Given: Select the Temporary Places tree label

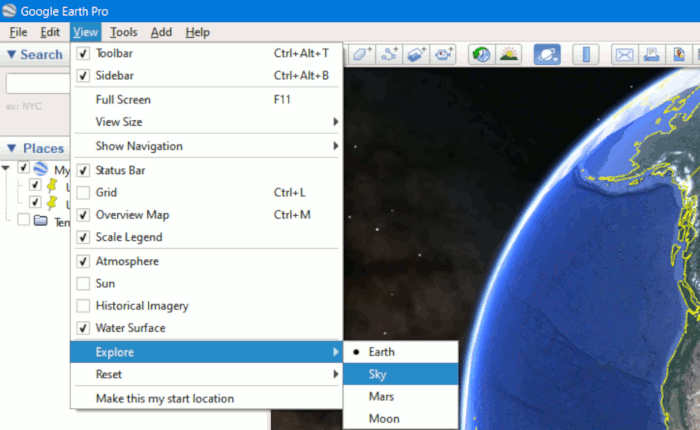Looking at the screenshot, I should [62, 222].
